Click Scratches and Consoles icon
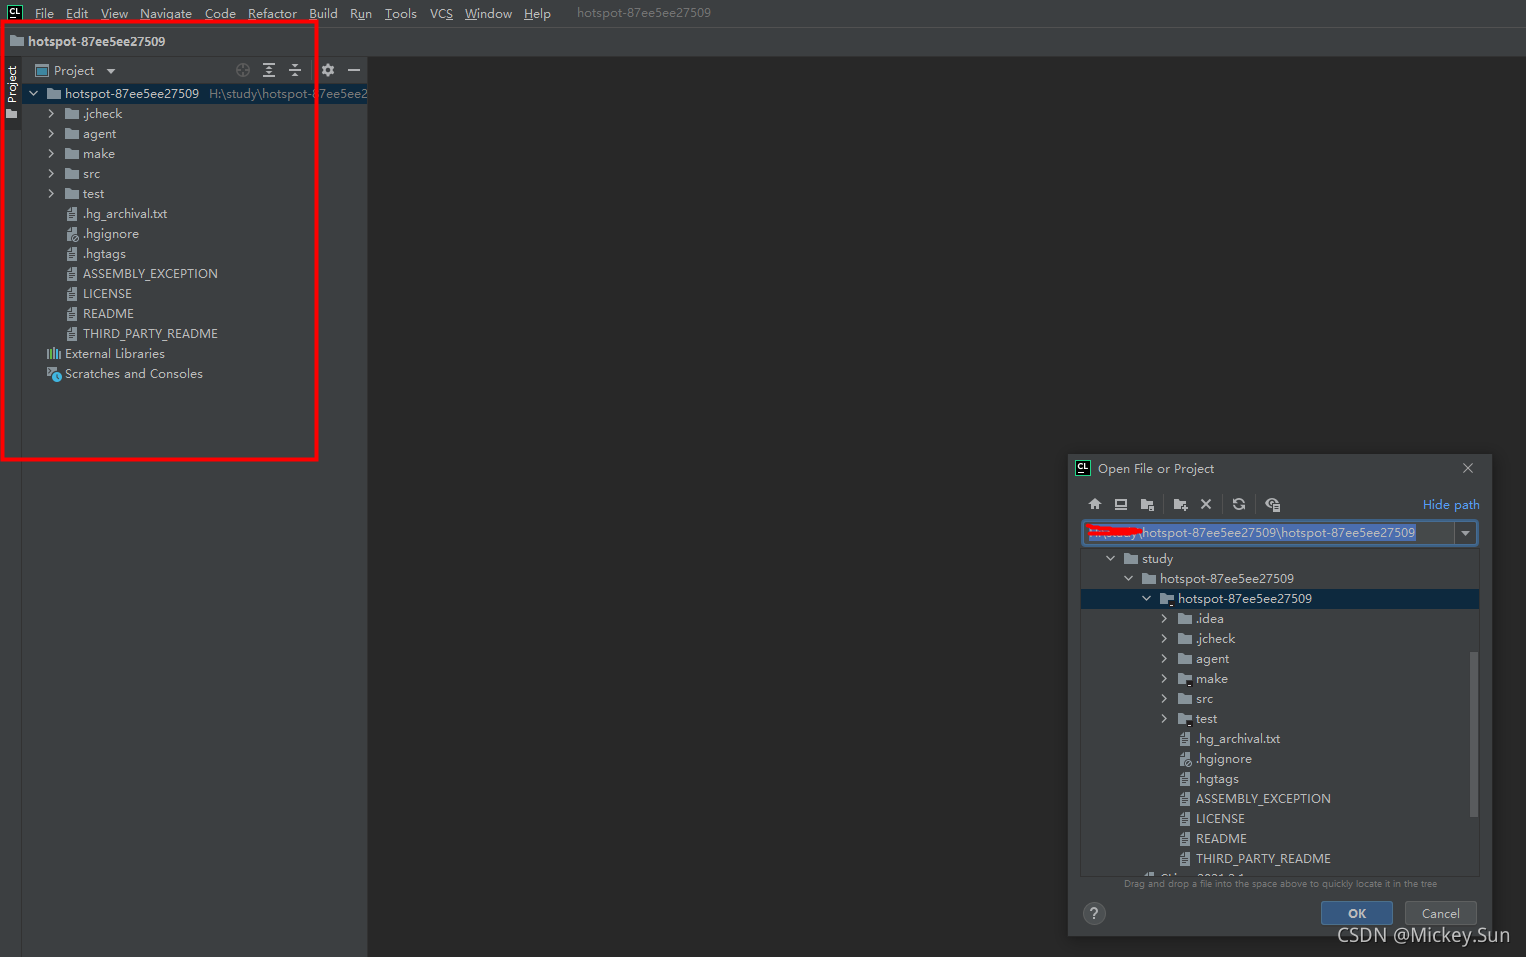 pos(54,374)
